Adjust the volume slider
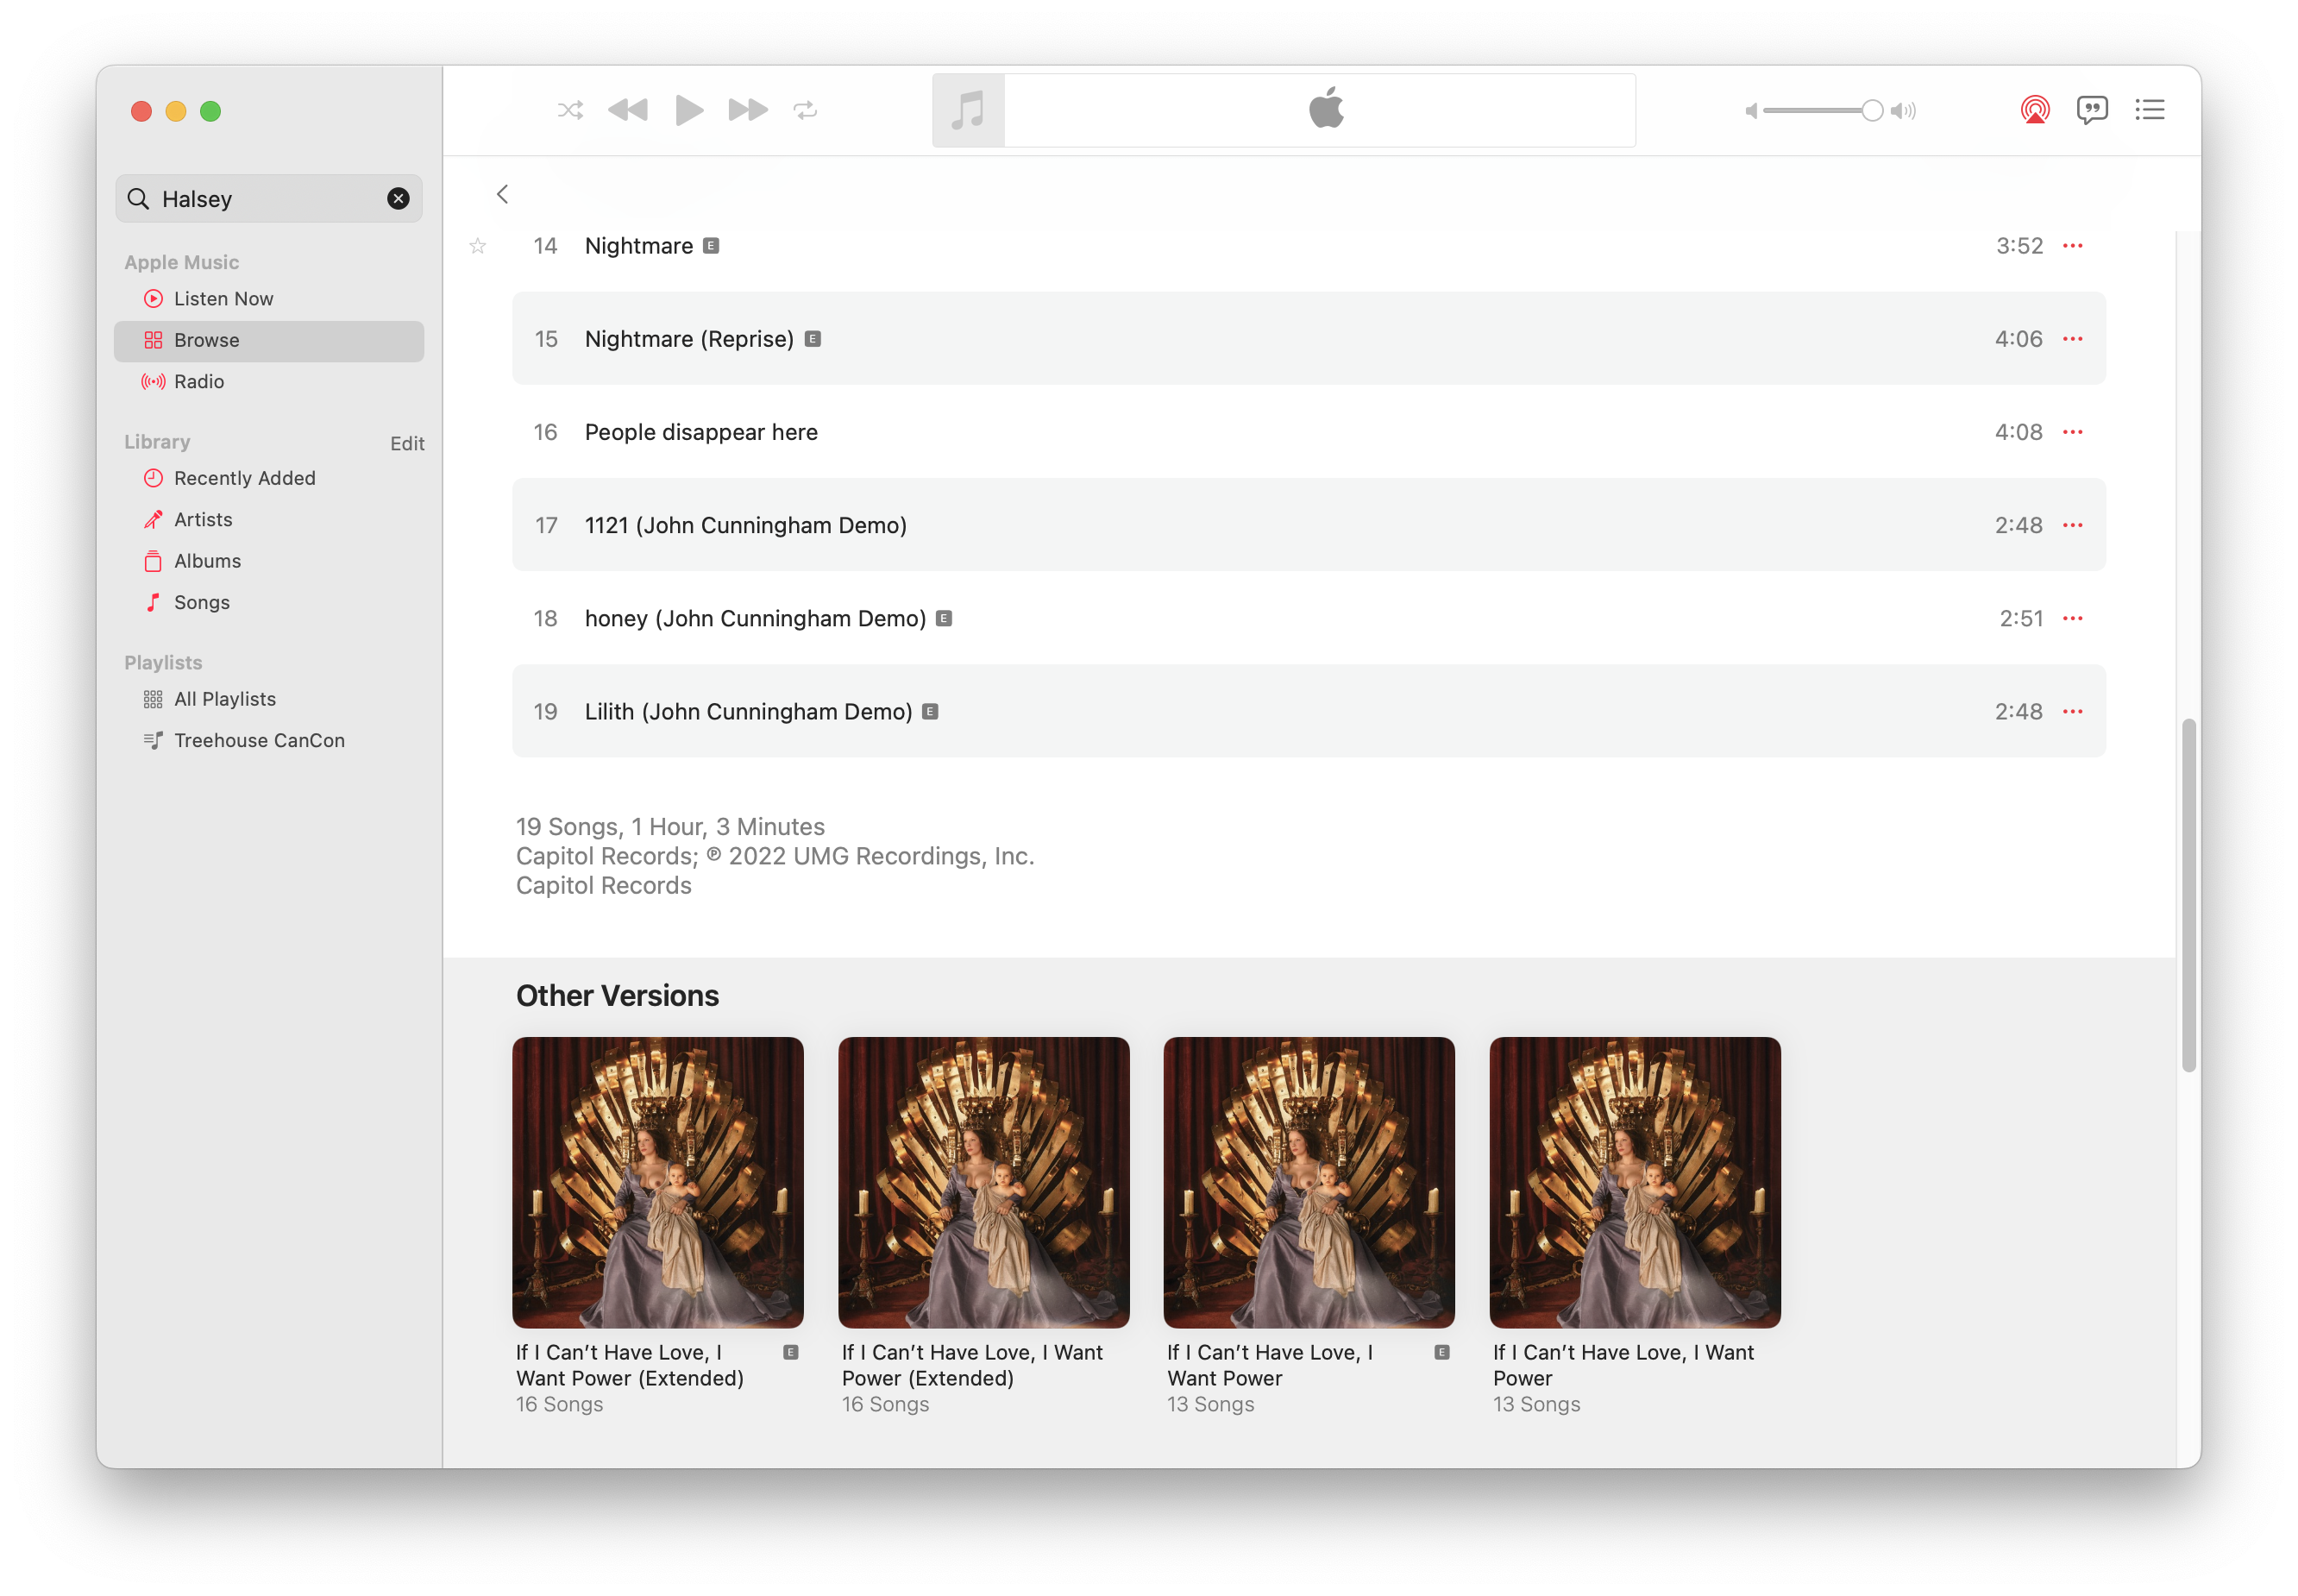Viewport: 2298px width, 1596px height. (1823, 110)
